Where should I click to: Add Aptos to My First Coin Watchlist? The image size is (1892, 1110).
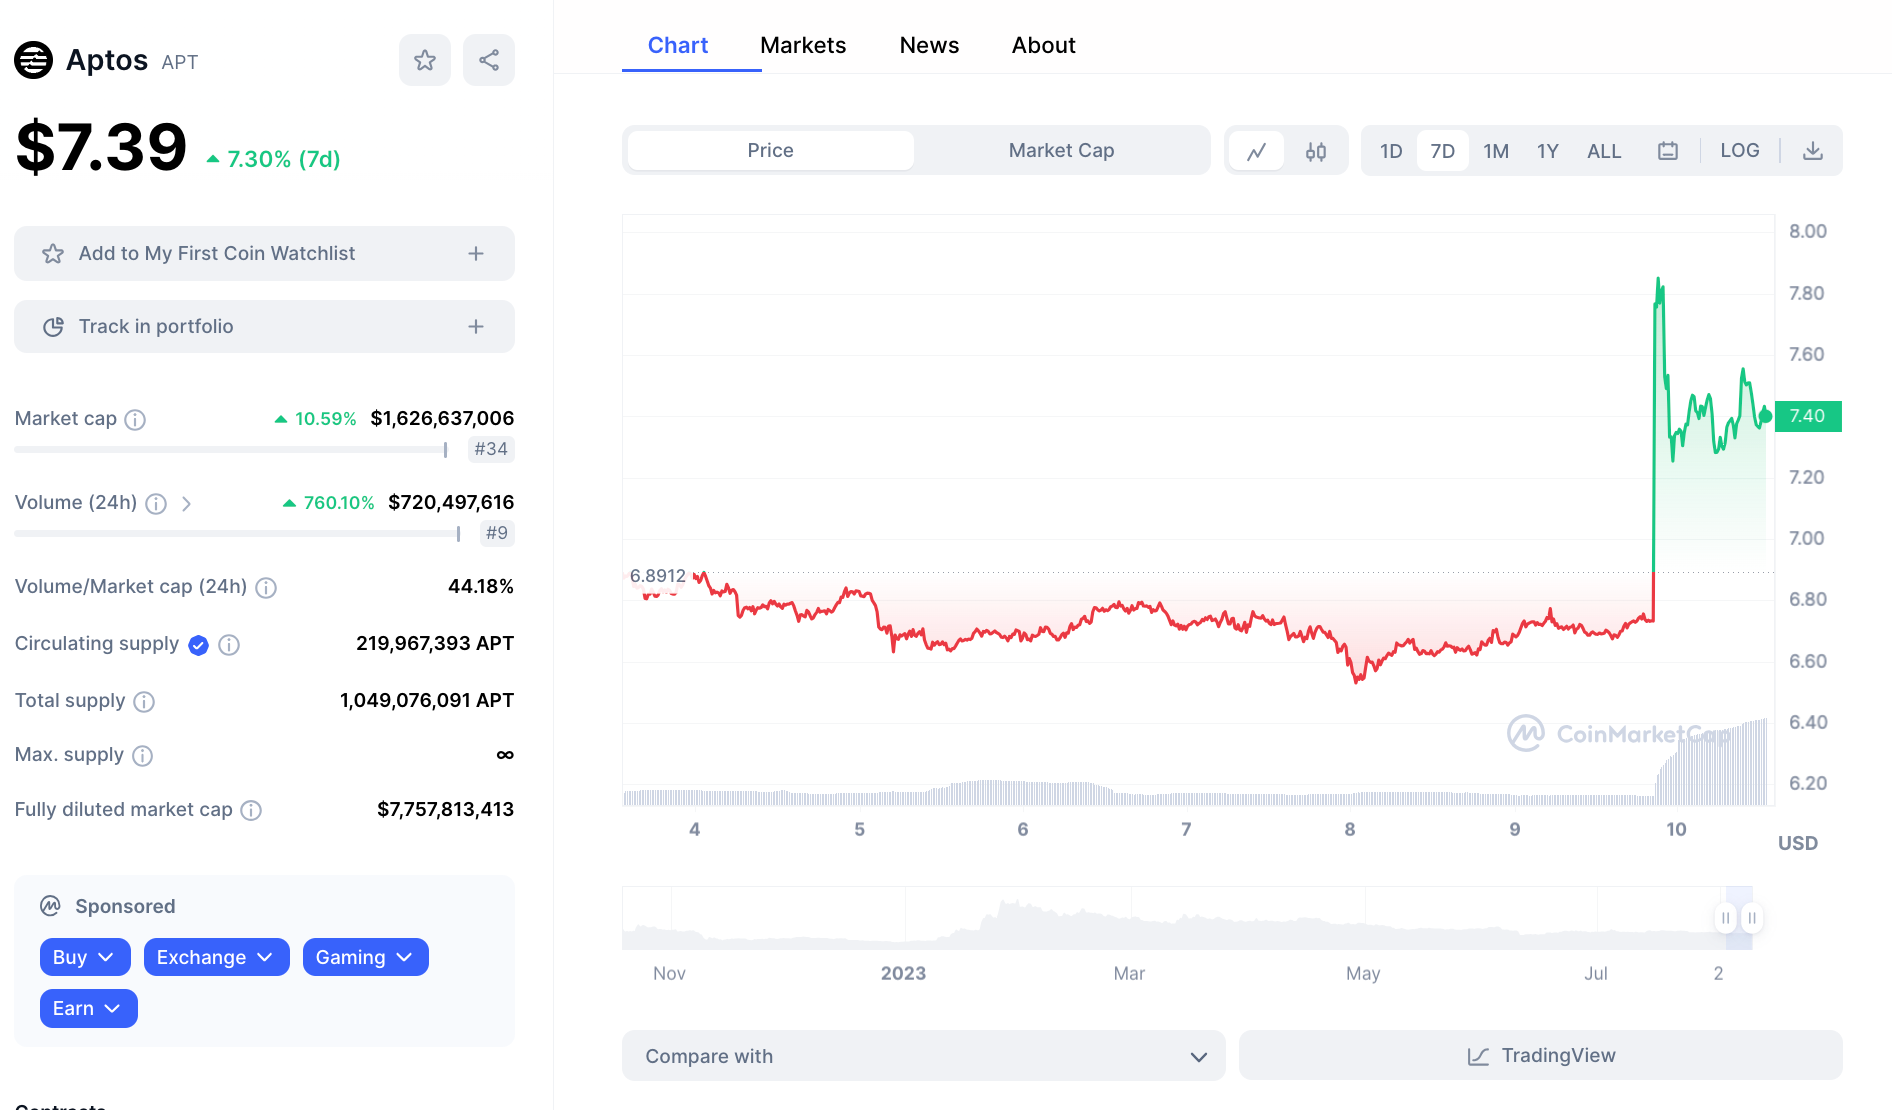(264, 254)
